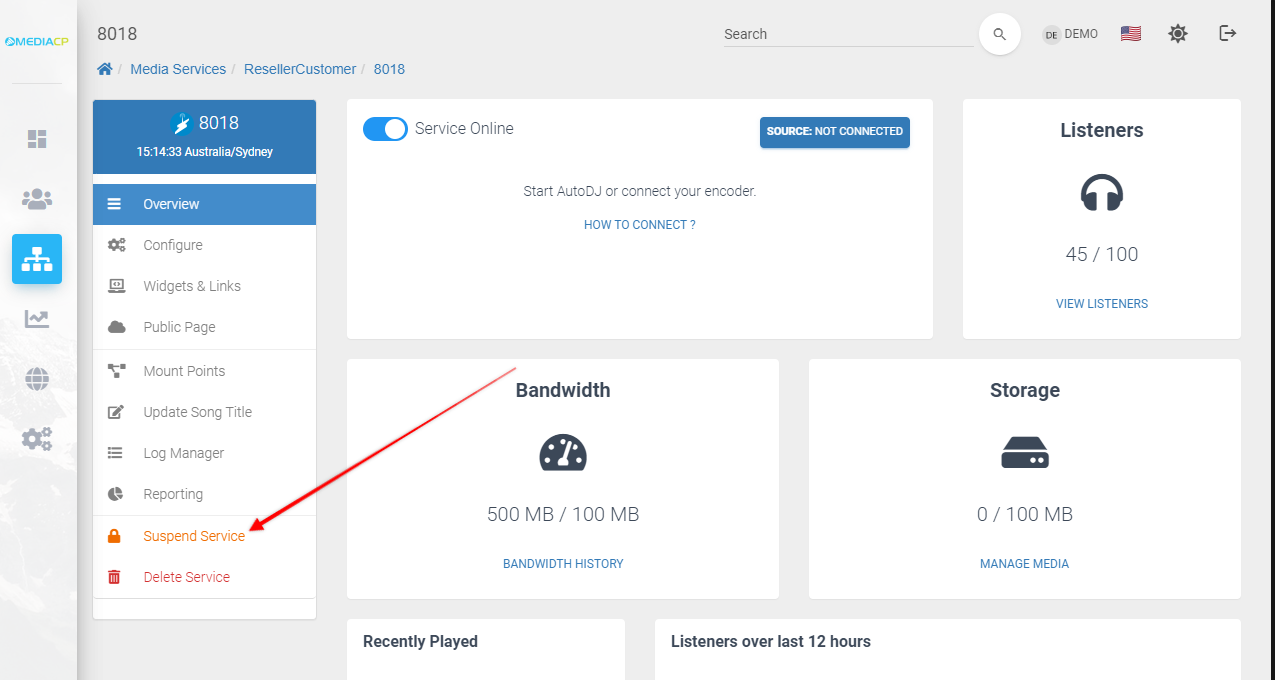Choose Delete Service option
Screen dimensions: 1275x680
point(204,577)
